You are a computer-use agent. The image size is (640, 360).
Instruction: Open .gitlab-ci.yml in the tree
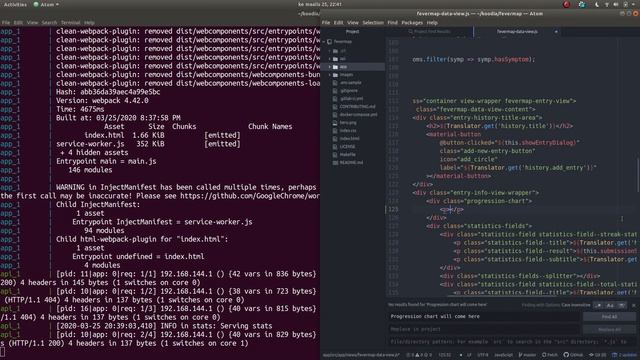point(351,99)
